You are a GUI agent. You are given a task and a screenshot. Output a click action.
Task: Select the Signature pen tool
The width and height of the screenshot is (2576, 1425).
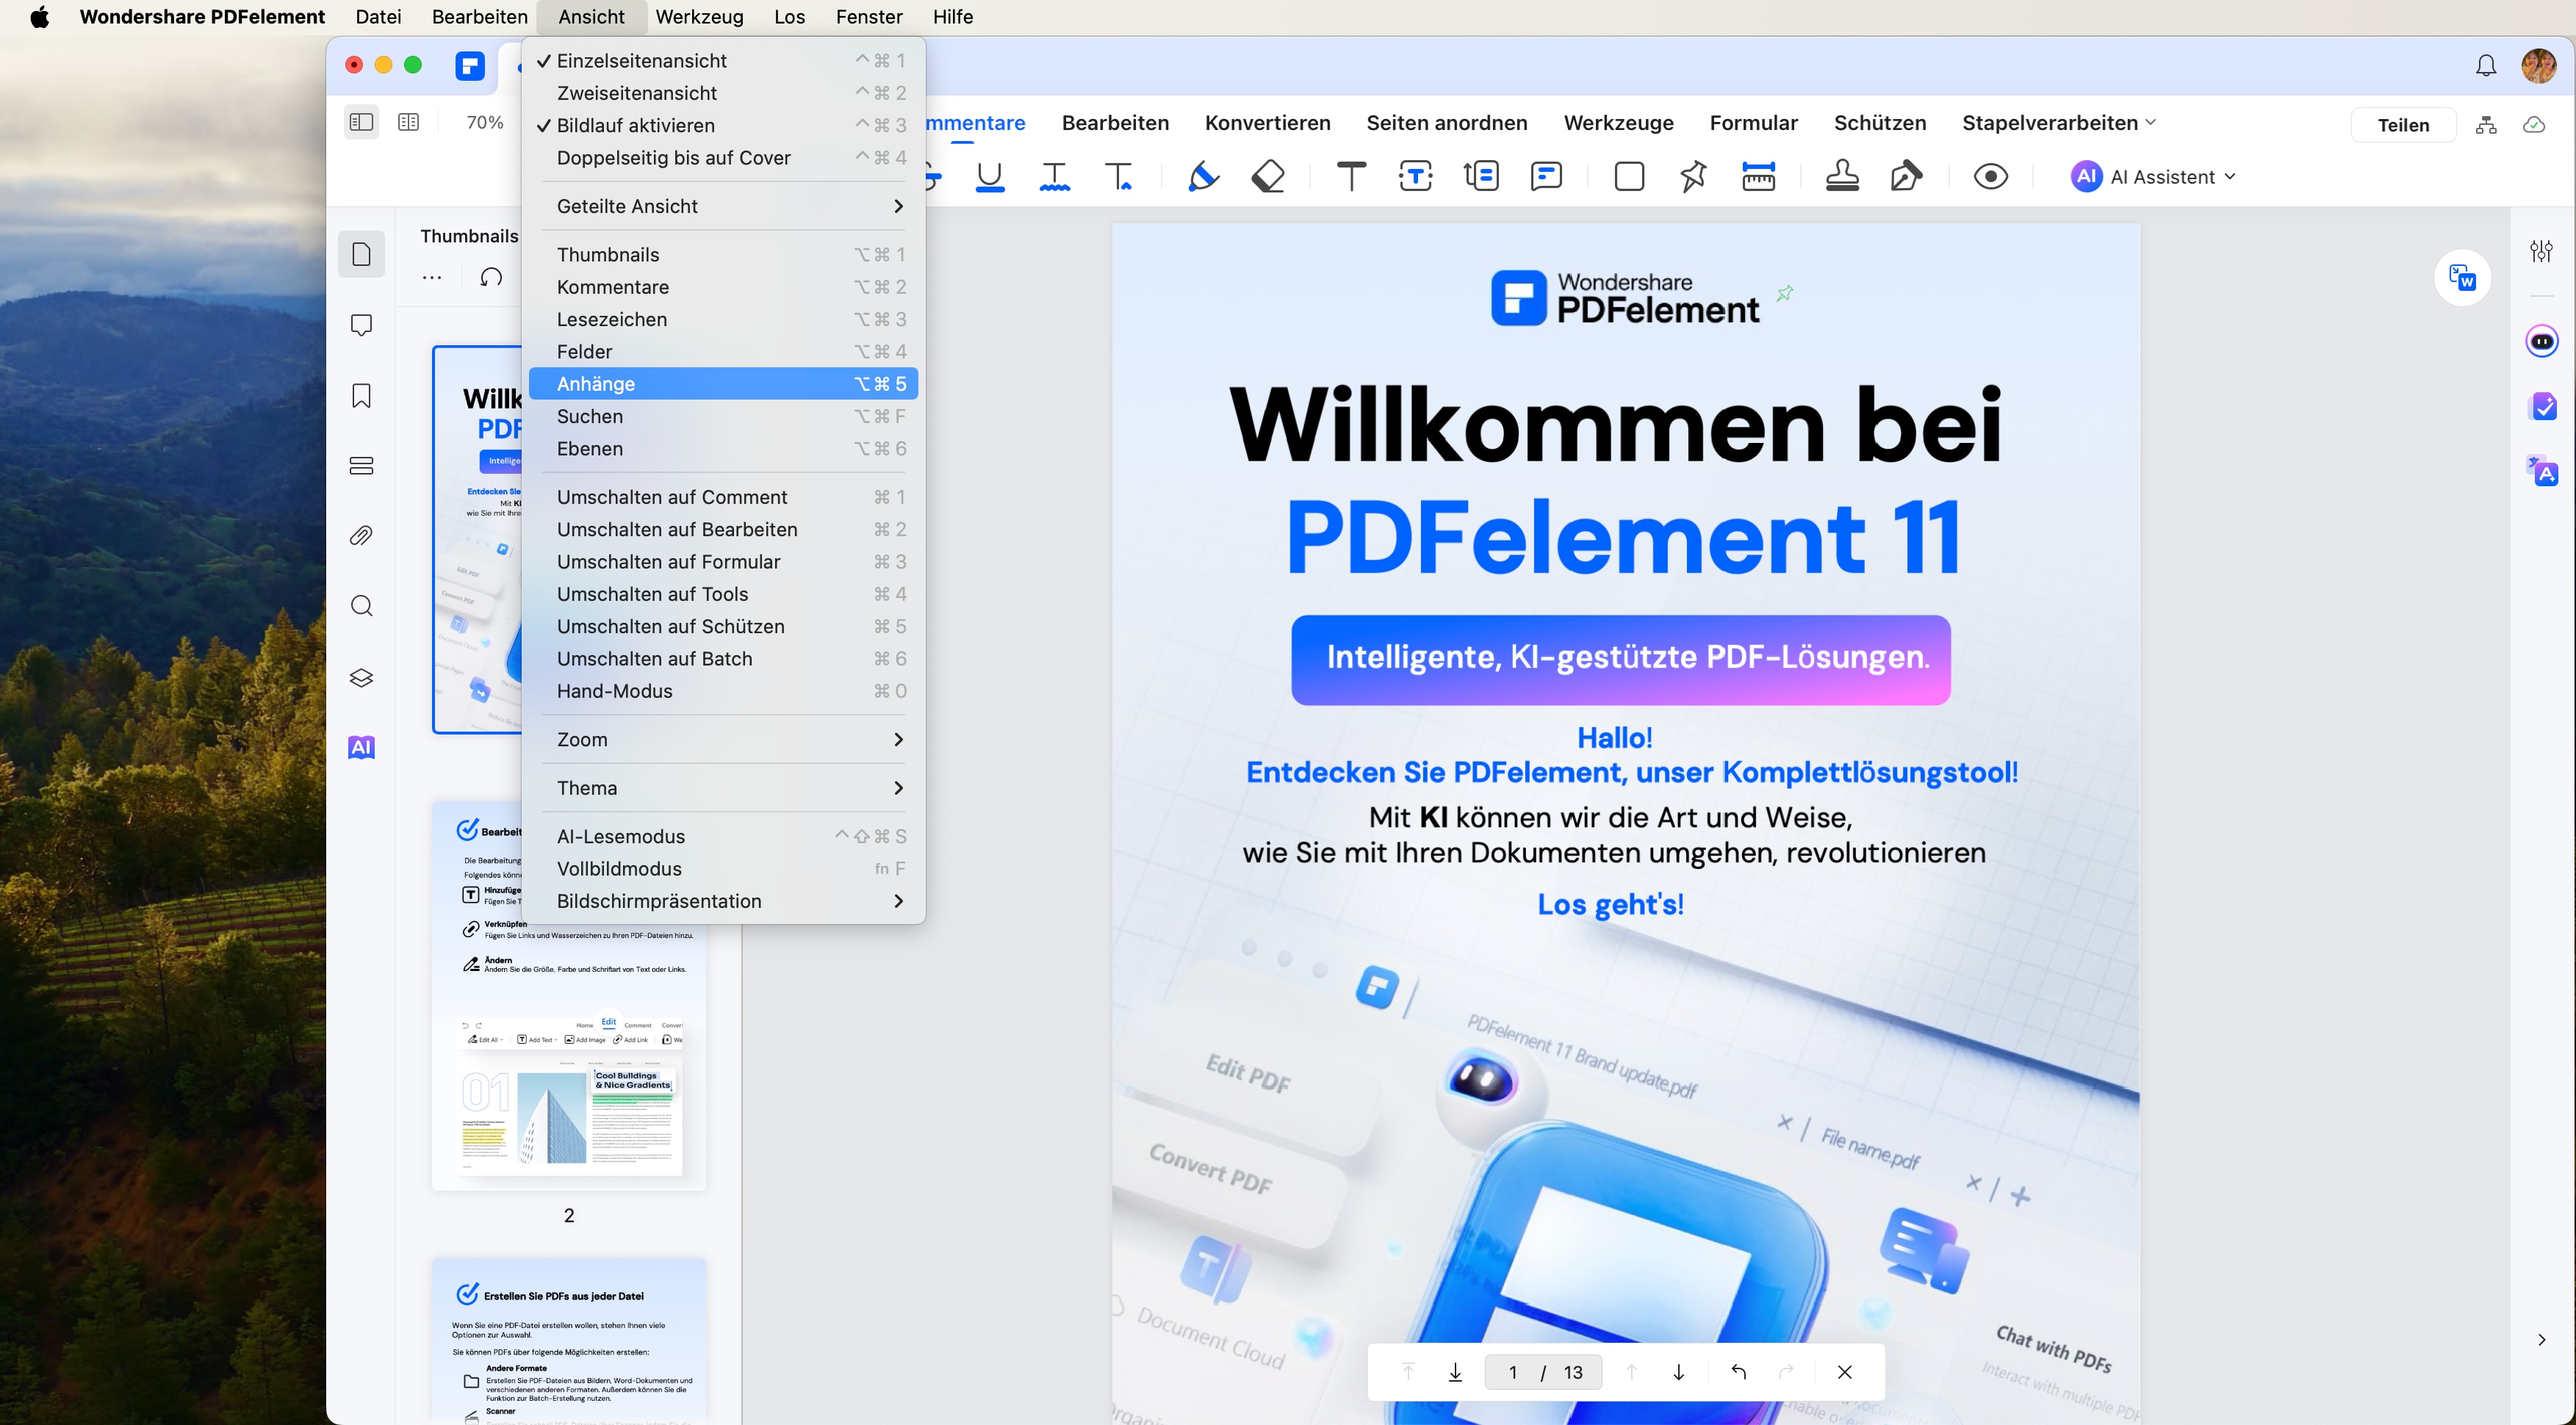click(1906, 176)
